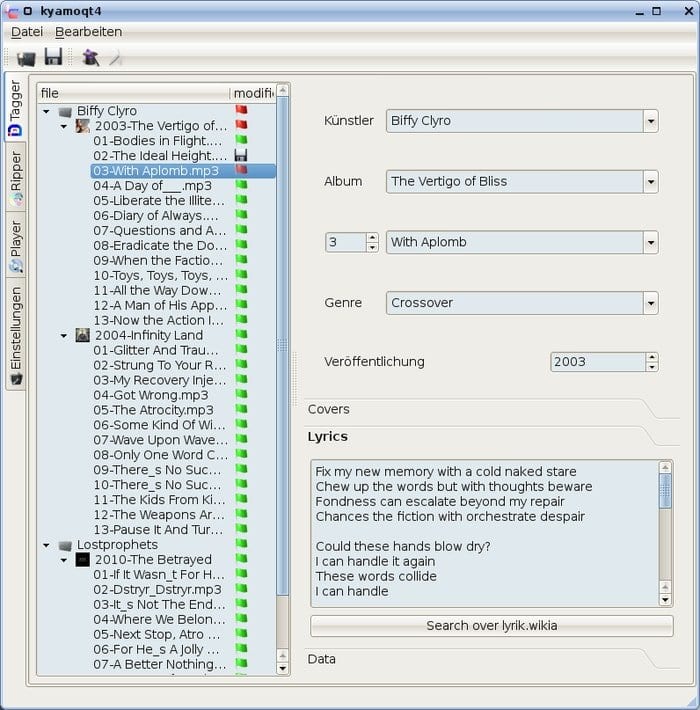
Task: Click the file tree vertical scrollbar thumb
Action: click(x=283, y=346)
